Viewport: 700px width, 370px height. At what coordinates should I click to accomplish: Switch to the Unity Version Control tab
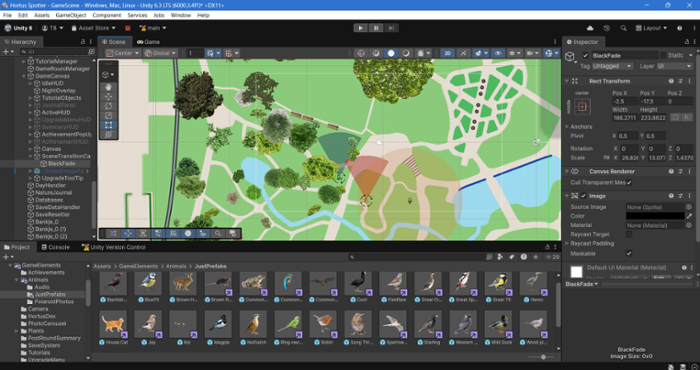113,247
